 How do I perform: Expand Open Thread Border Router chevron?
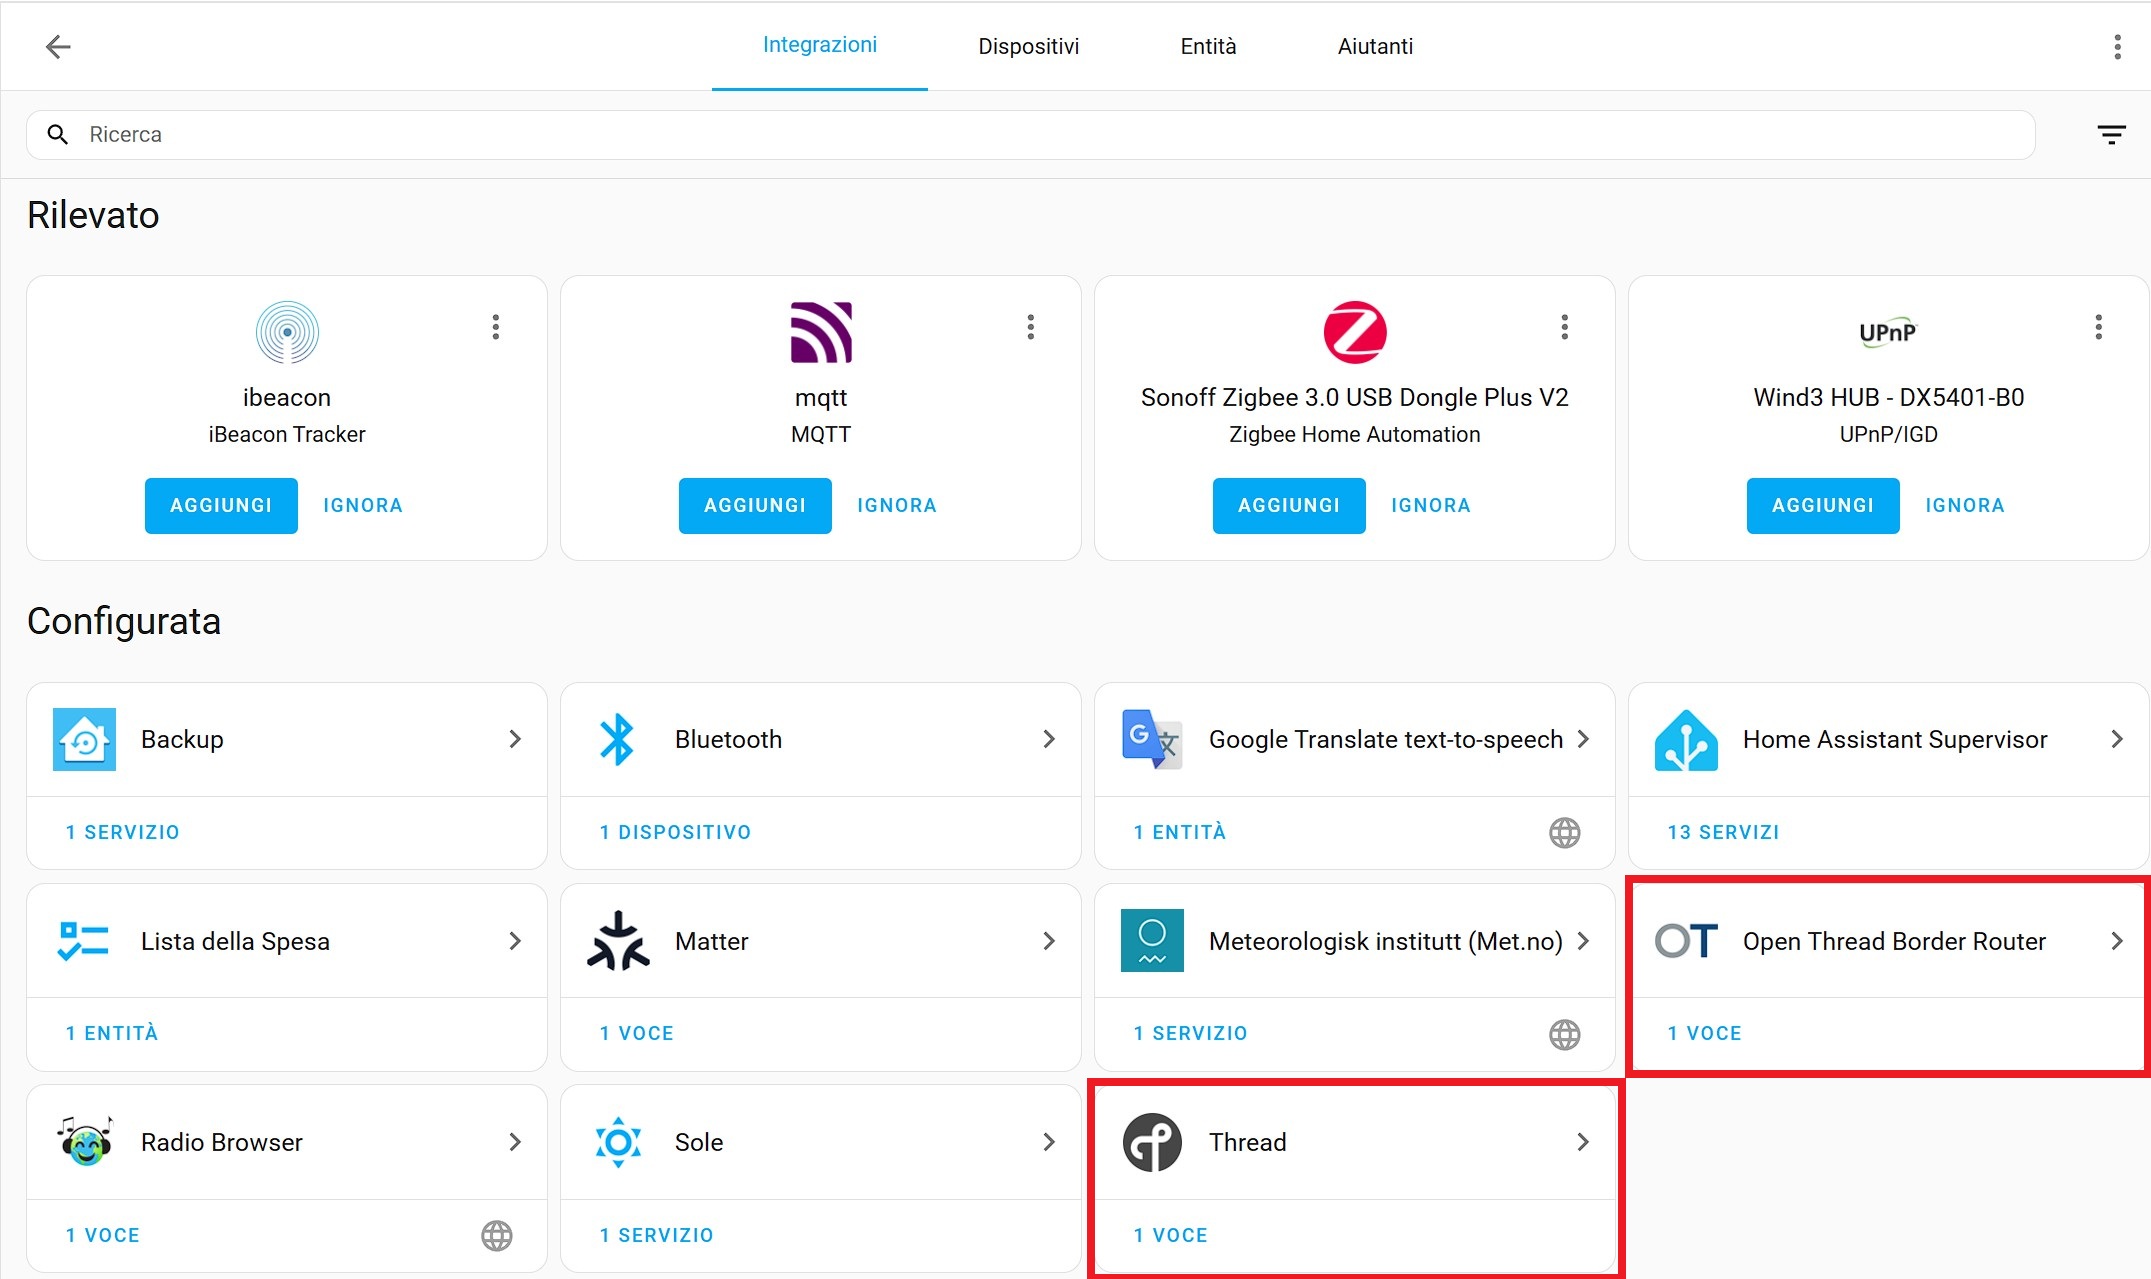tap(2117, 941)
